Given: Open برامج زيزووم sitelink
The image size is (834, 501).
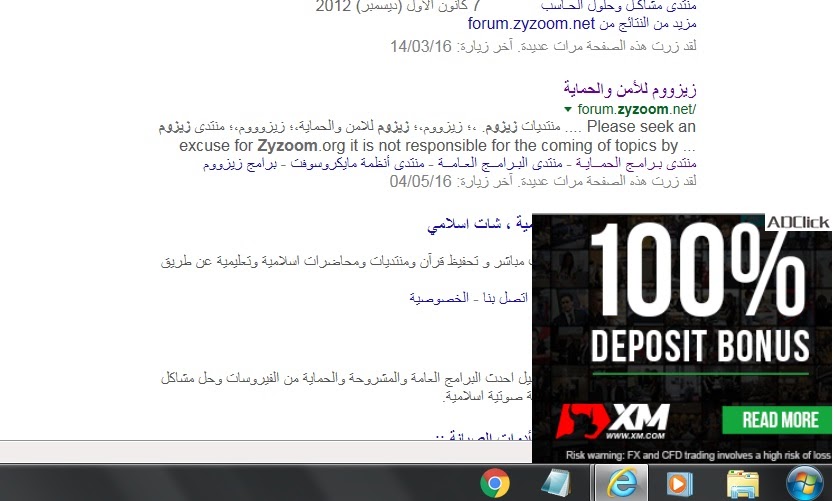Looking at the screenshot, I should (240, 164).
